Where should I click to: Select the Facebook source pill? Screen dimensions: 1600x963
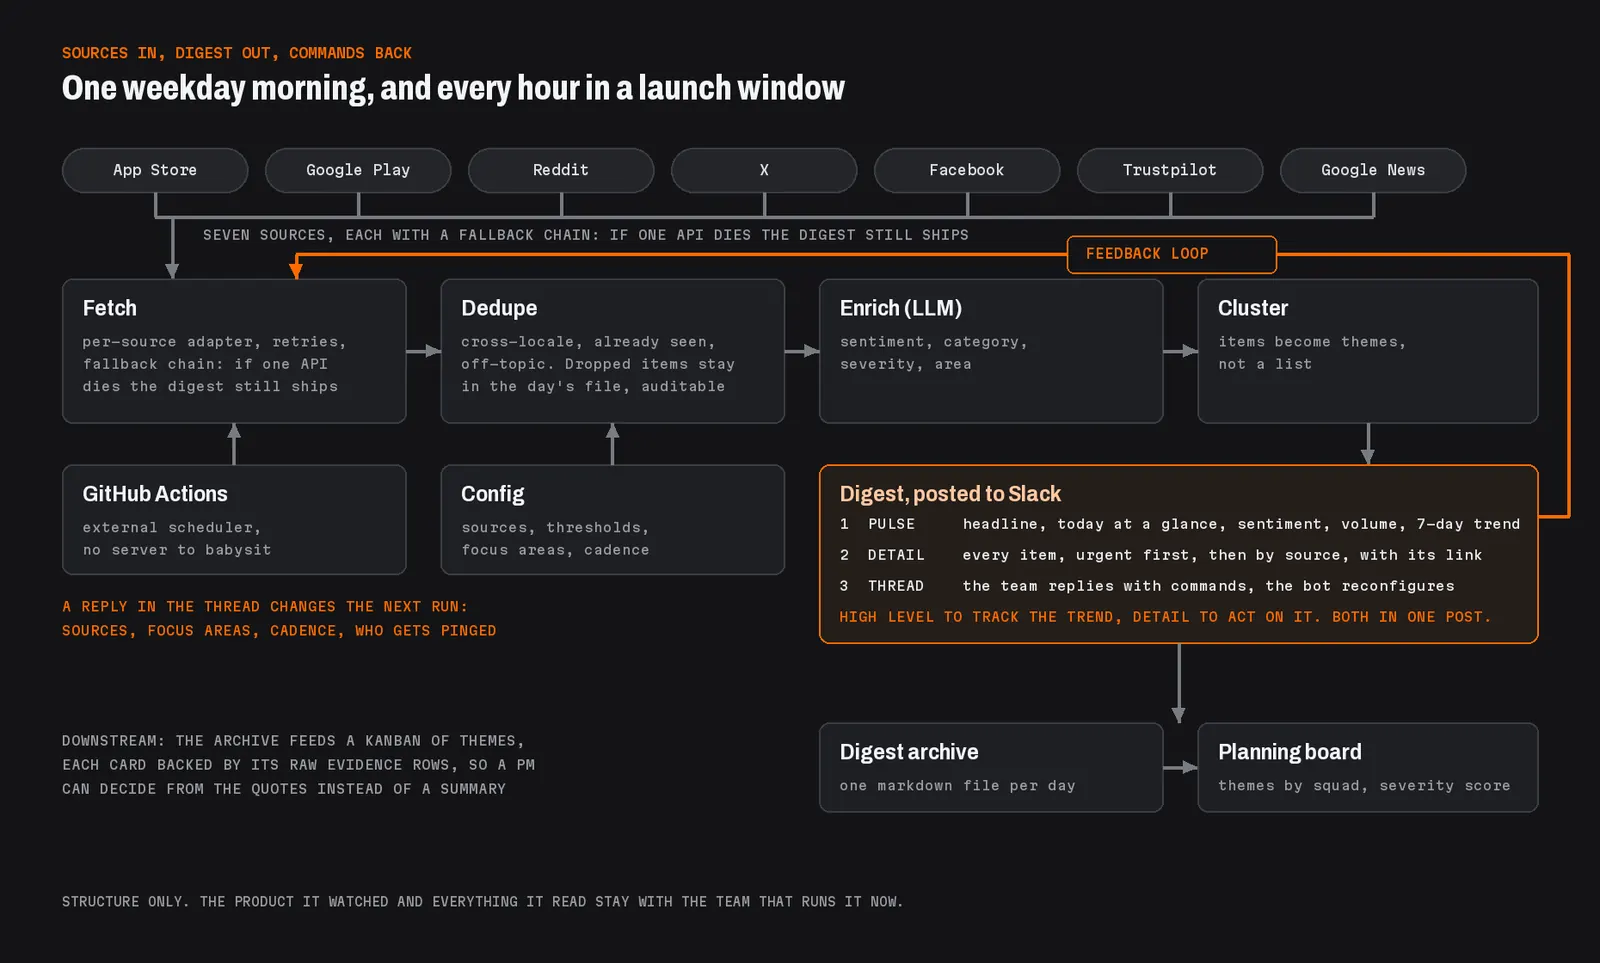click(967, 170)
